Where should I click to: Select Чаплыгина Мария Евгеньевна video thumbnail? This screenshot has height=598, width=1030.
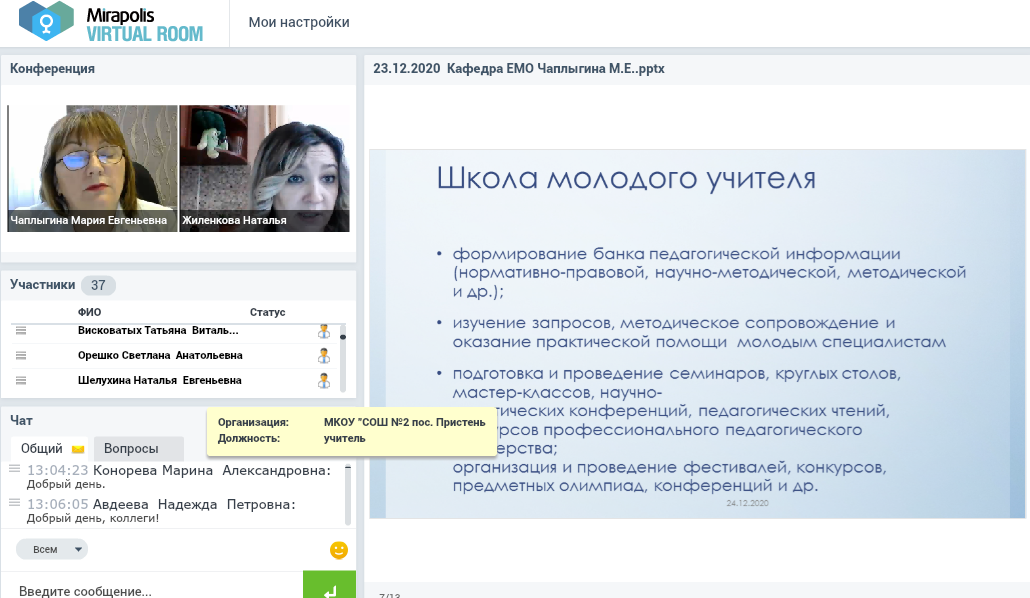pos(93,168)
